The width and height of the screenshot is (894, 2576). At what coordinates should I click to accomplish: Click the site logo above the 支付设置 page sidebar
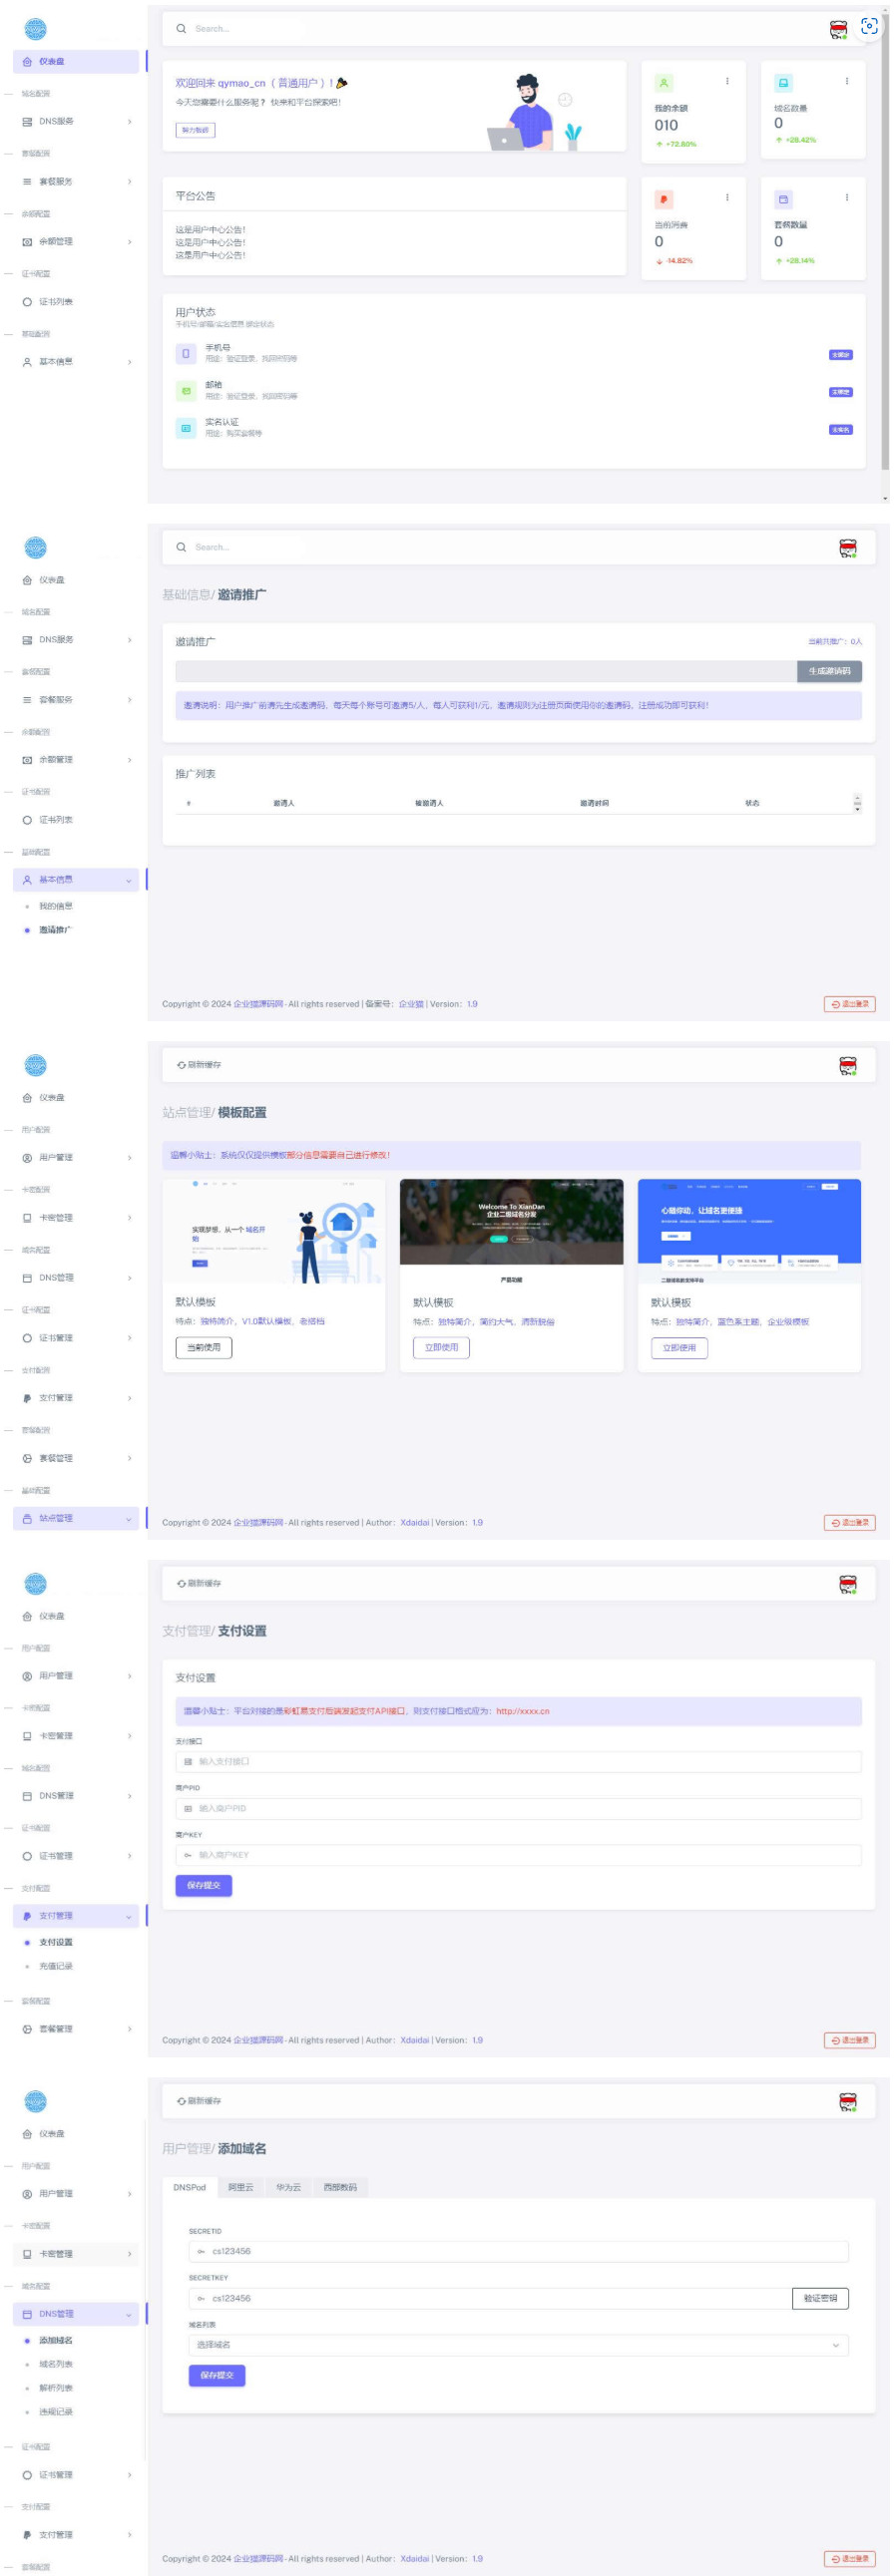pyautogui.click(x=35, y=1584)
